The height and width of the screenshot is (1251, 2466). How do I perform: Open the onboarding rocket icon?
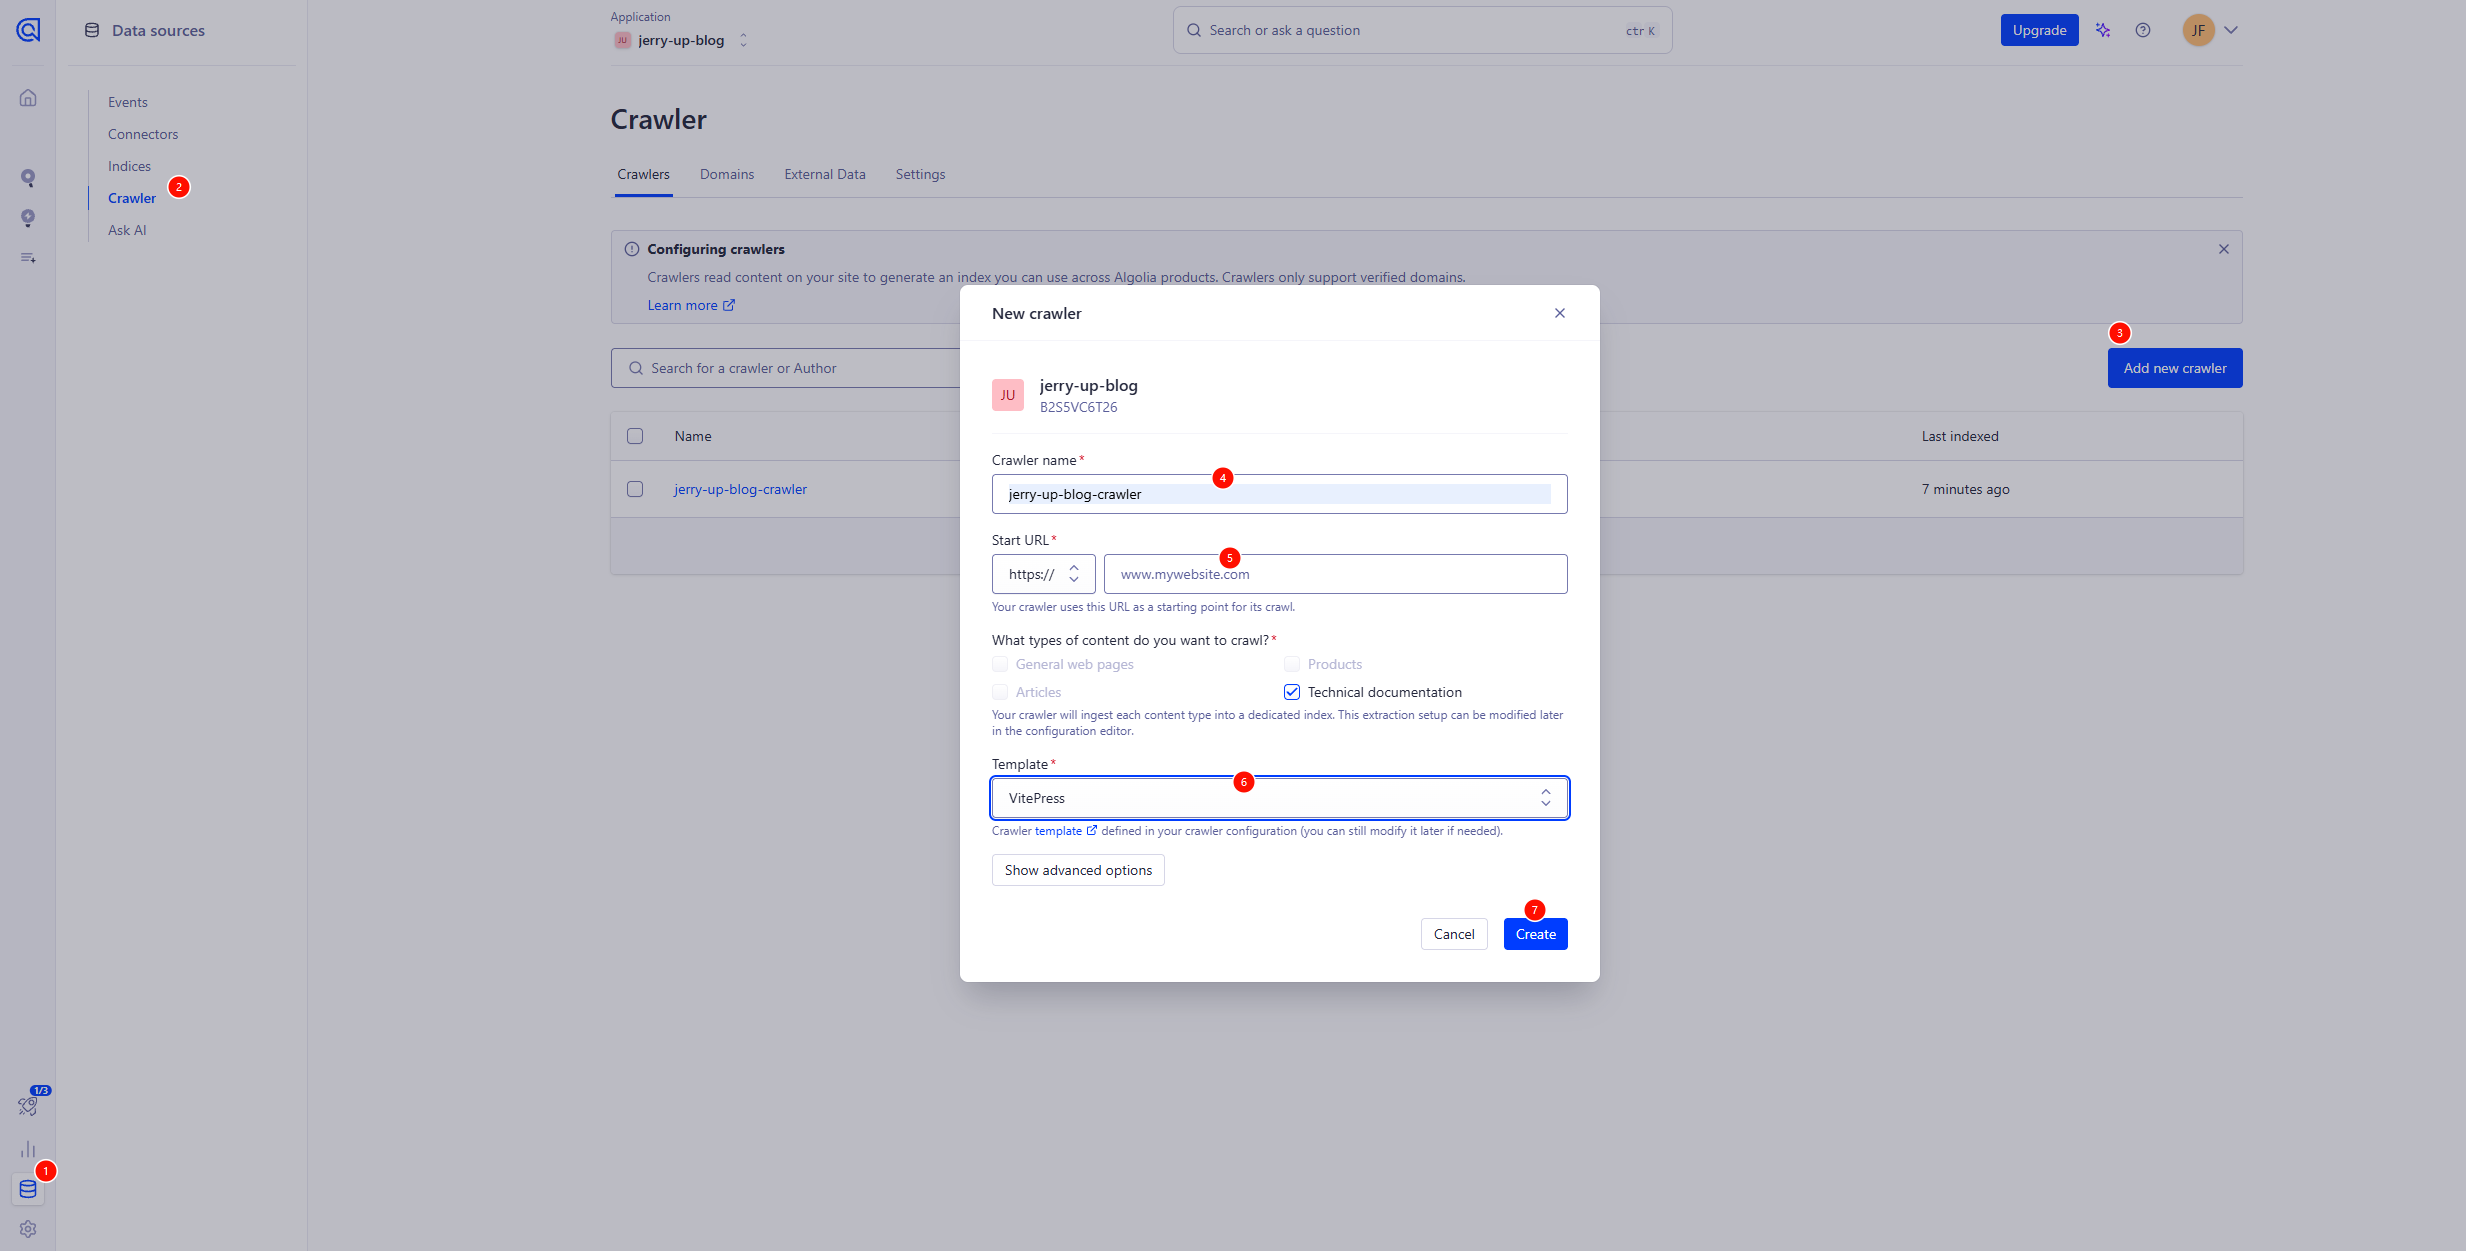click(28, 1106)
